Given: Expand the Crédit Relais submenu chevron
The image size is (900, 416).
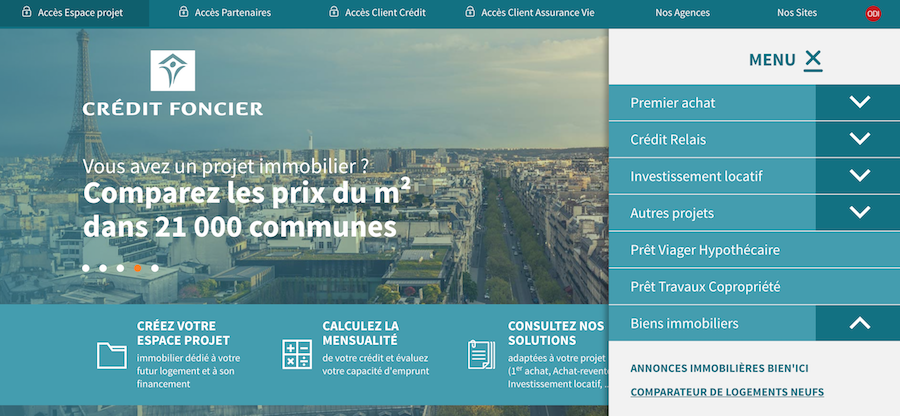Looking at the screenshot, I should click(859, 139).
